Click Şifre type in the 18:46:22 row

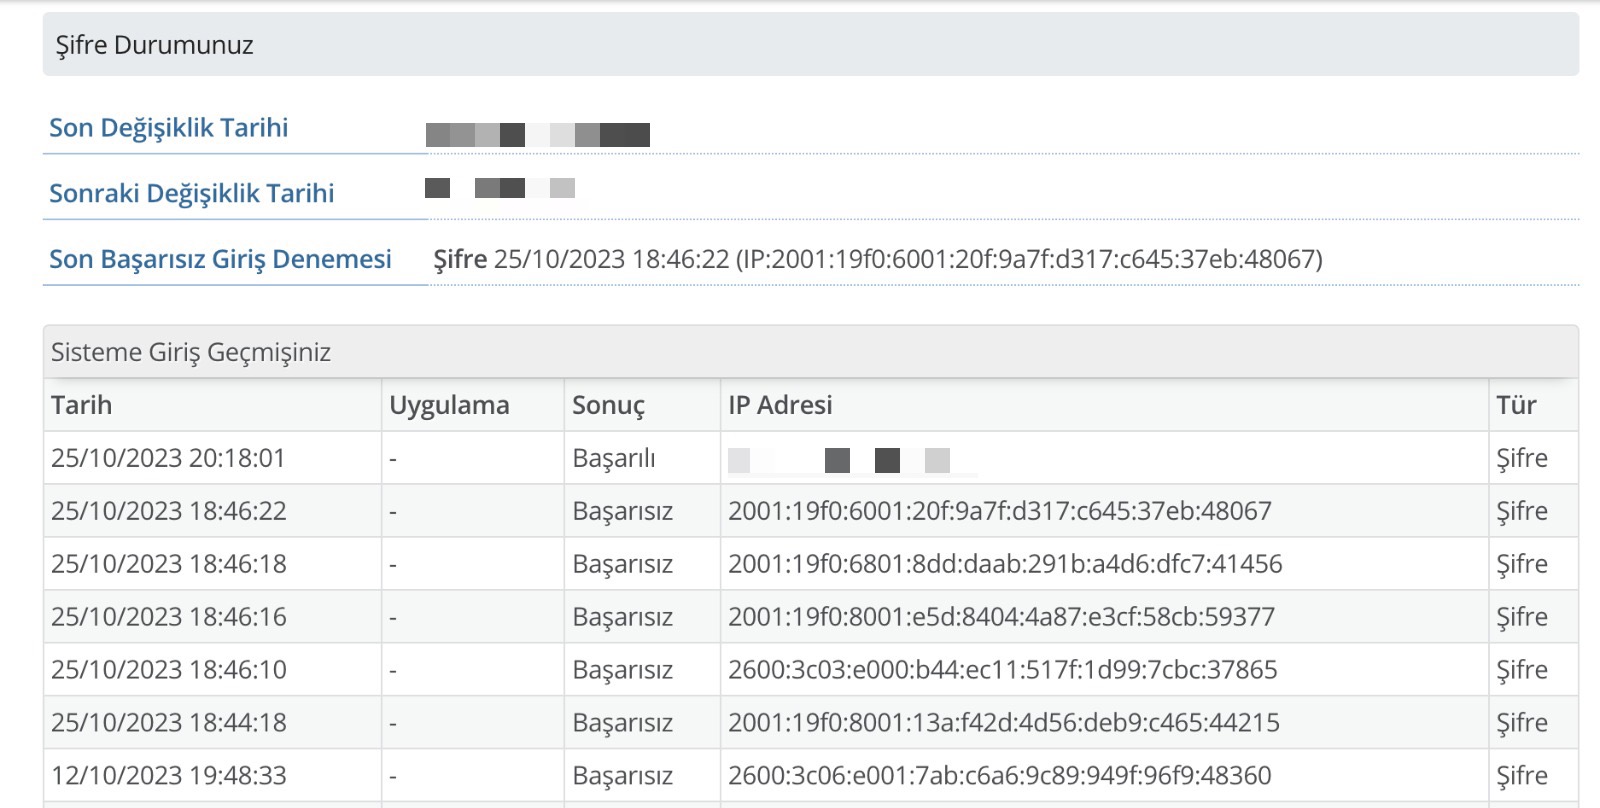coord(1522,511)
